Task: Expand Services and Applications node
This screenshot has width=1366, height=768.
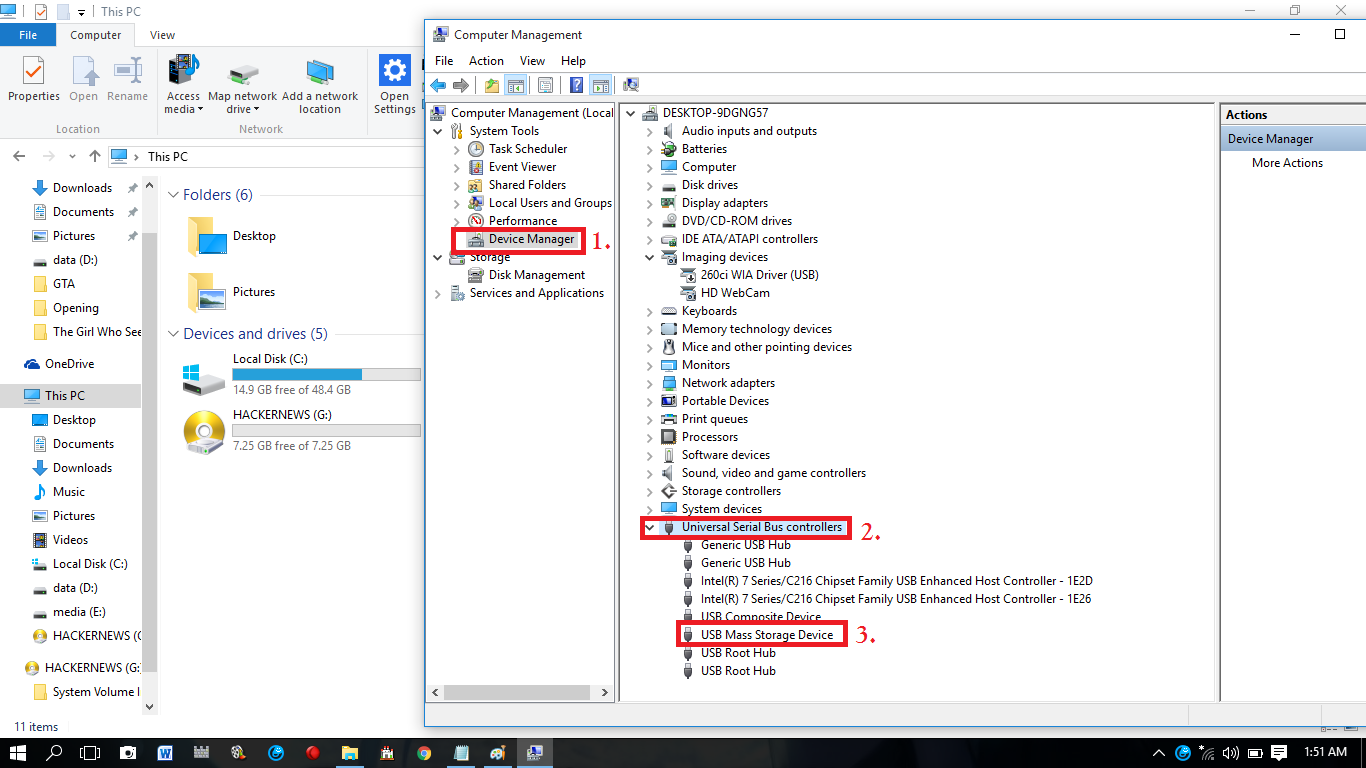Action: point(438,293)
